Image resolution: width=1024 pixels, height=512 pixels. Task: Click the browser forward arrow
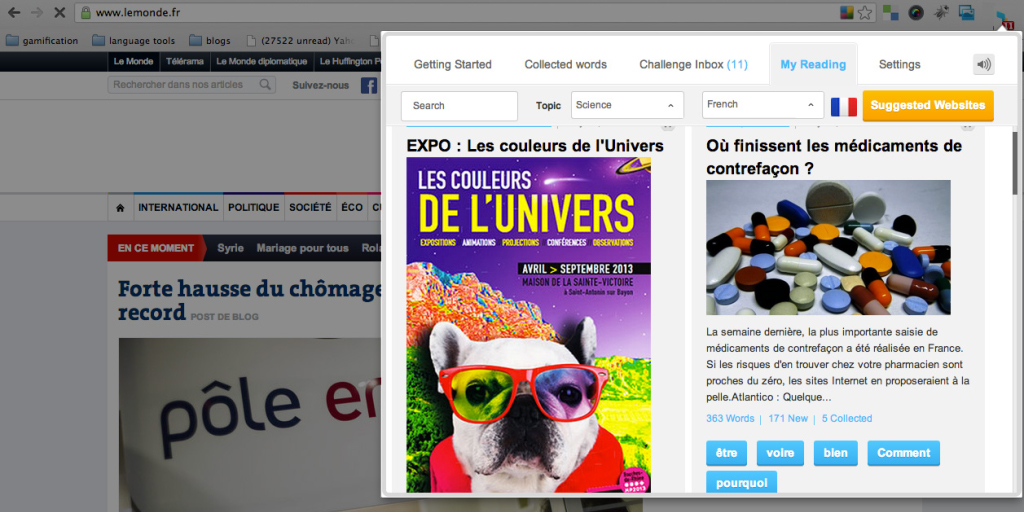point(36,12)
